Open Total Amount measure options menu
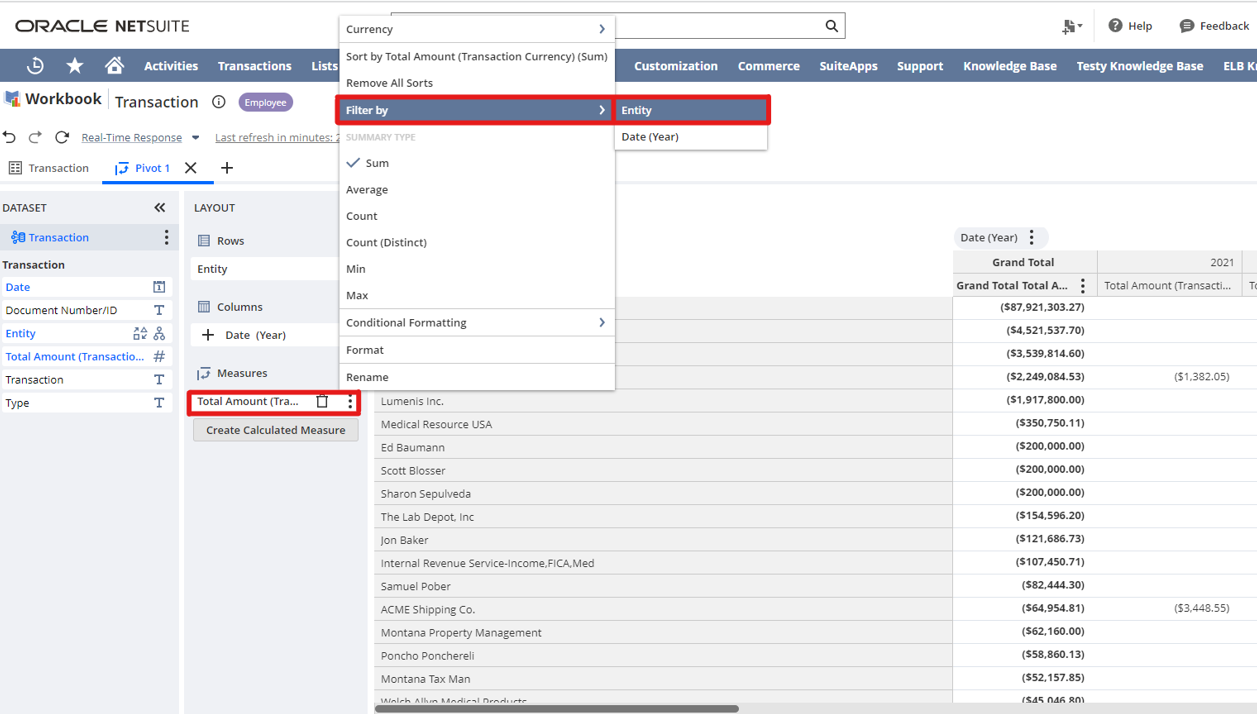This screenshot has width=1257, height=714. click(x=350, y=402)
